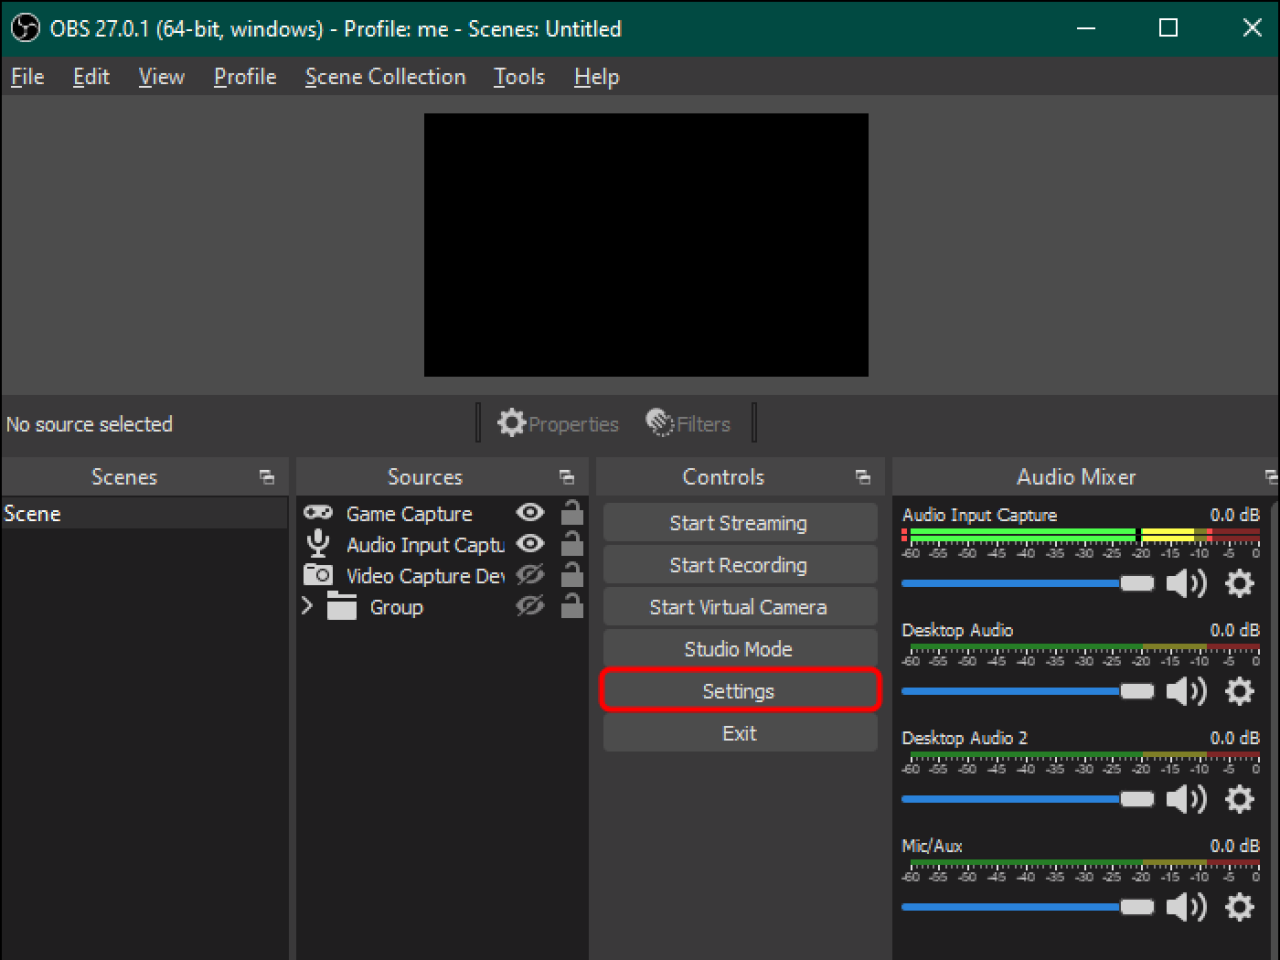
Task: Open the Controls panel options icon
Action: pos(862,477)
